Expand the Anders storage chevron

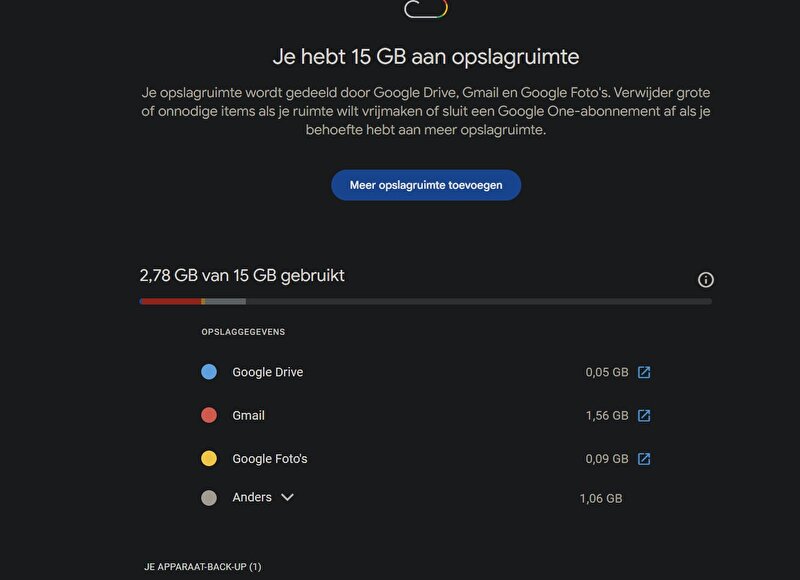(x=288, y=497)
